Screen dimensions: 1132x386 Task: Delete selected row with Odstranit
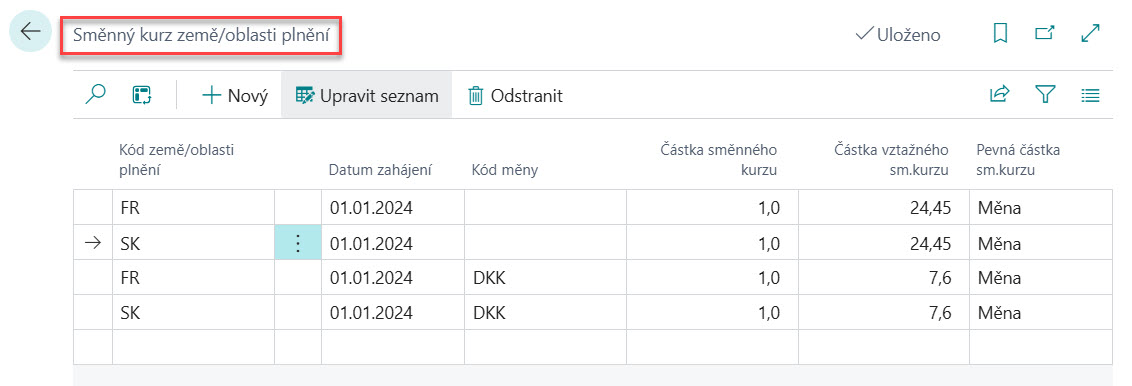click(515, 95)
